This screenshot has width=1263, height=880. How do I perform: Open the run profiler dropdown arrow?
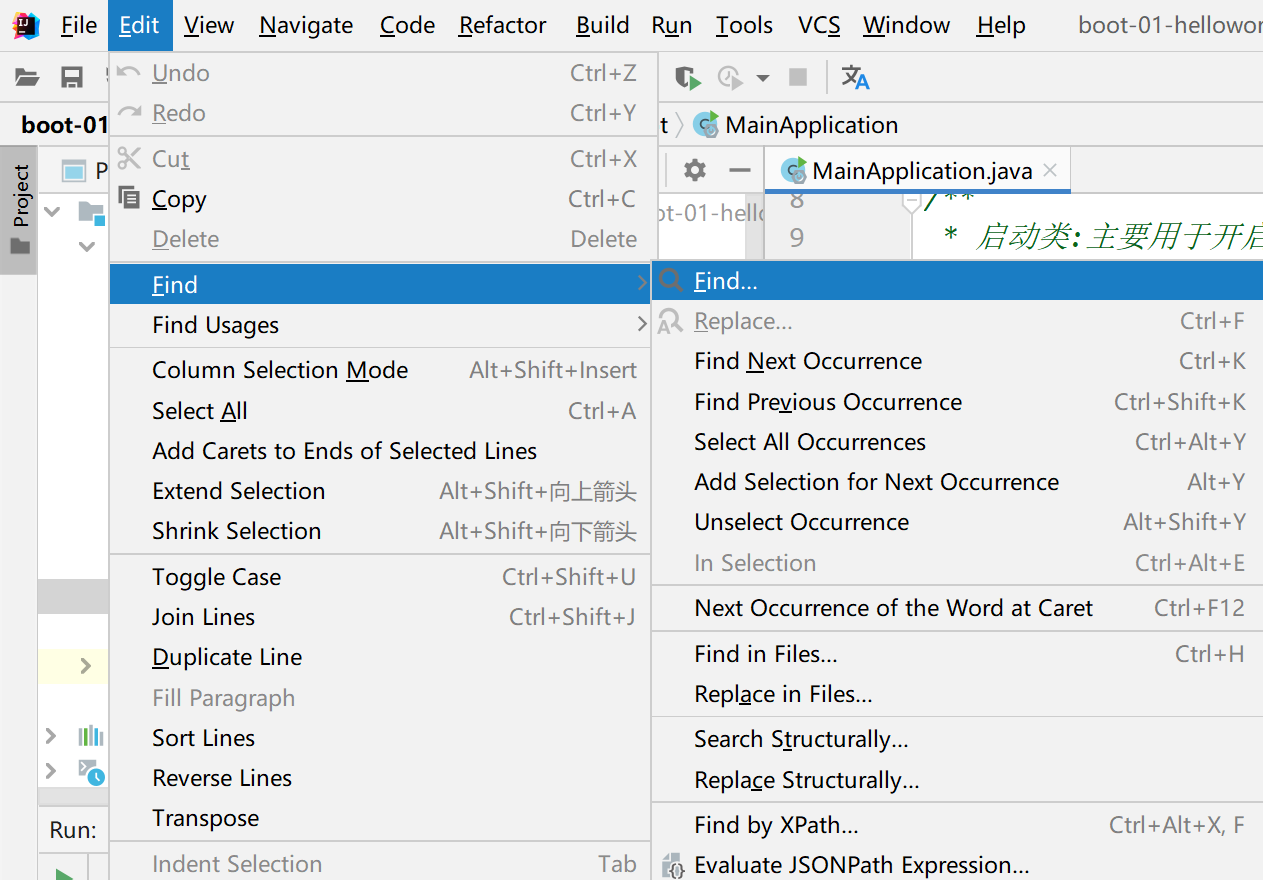763,77
